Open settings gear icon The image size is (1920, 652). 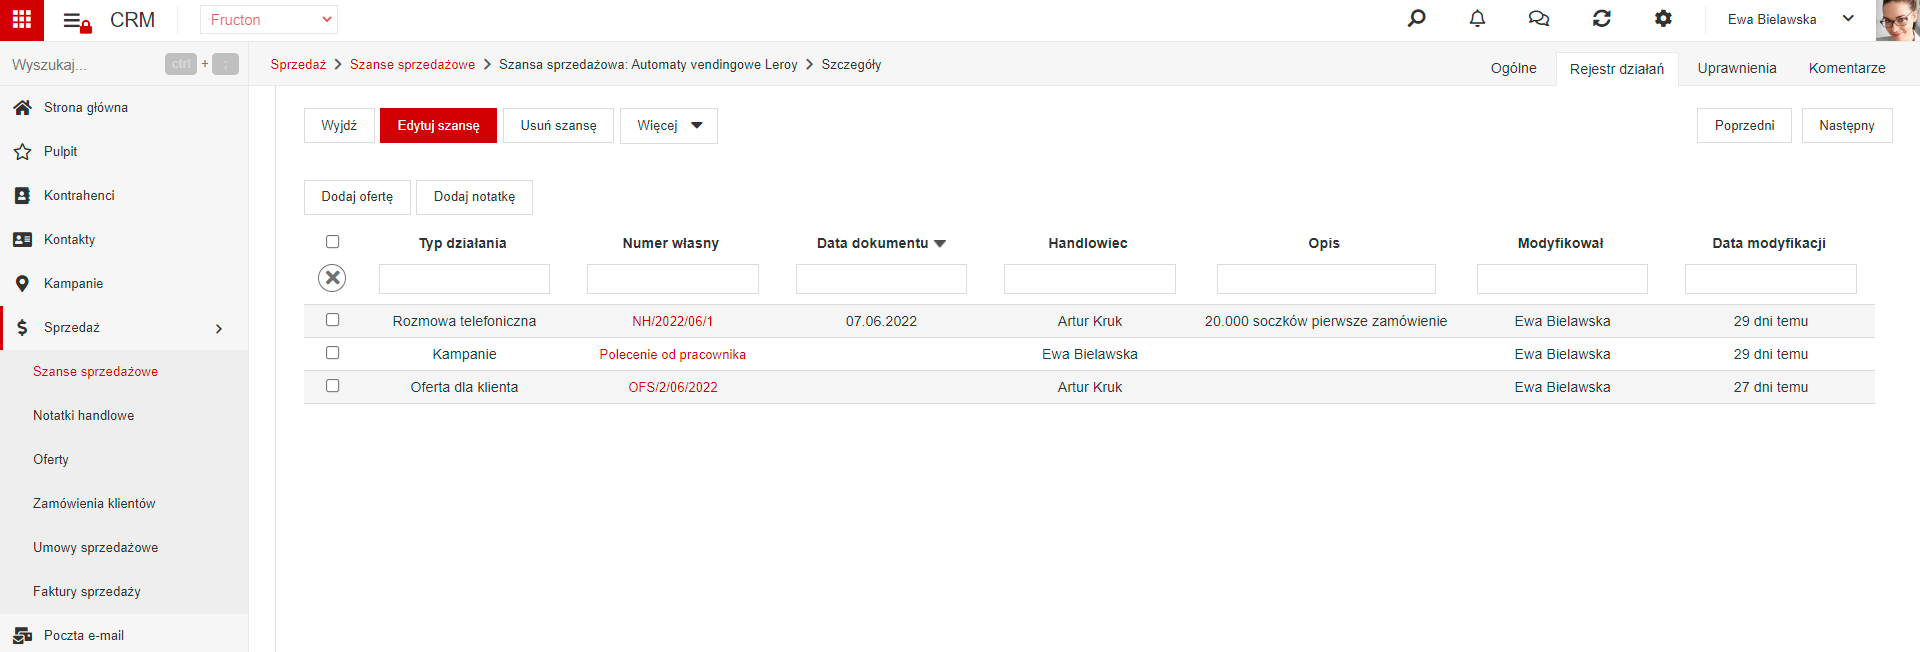[x=1663, y=19]
